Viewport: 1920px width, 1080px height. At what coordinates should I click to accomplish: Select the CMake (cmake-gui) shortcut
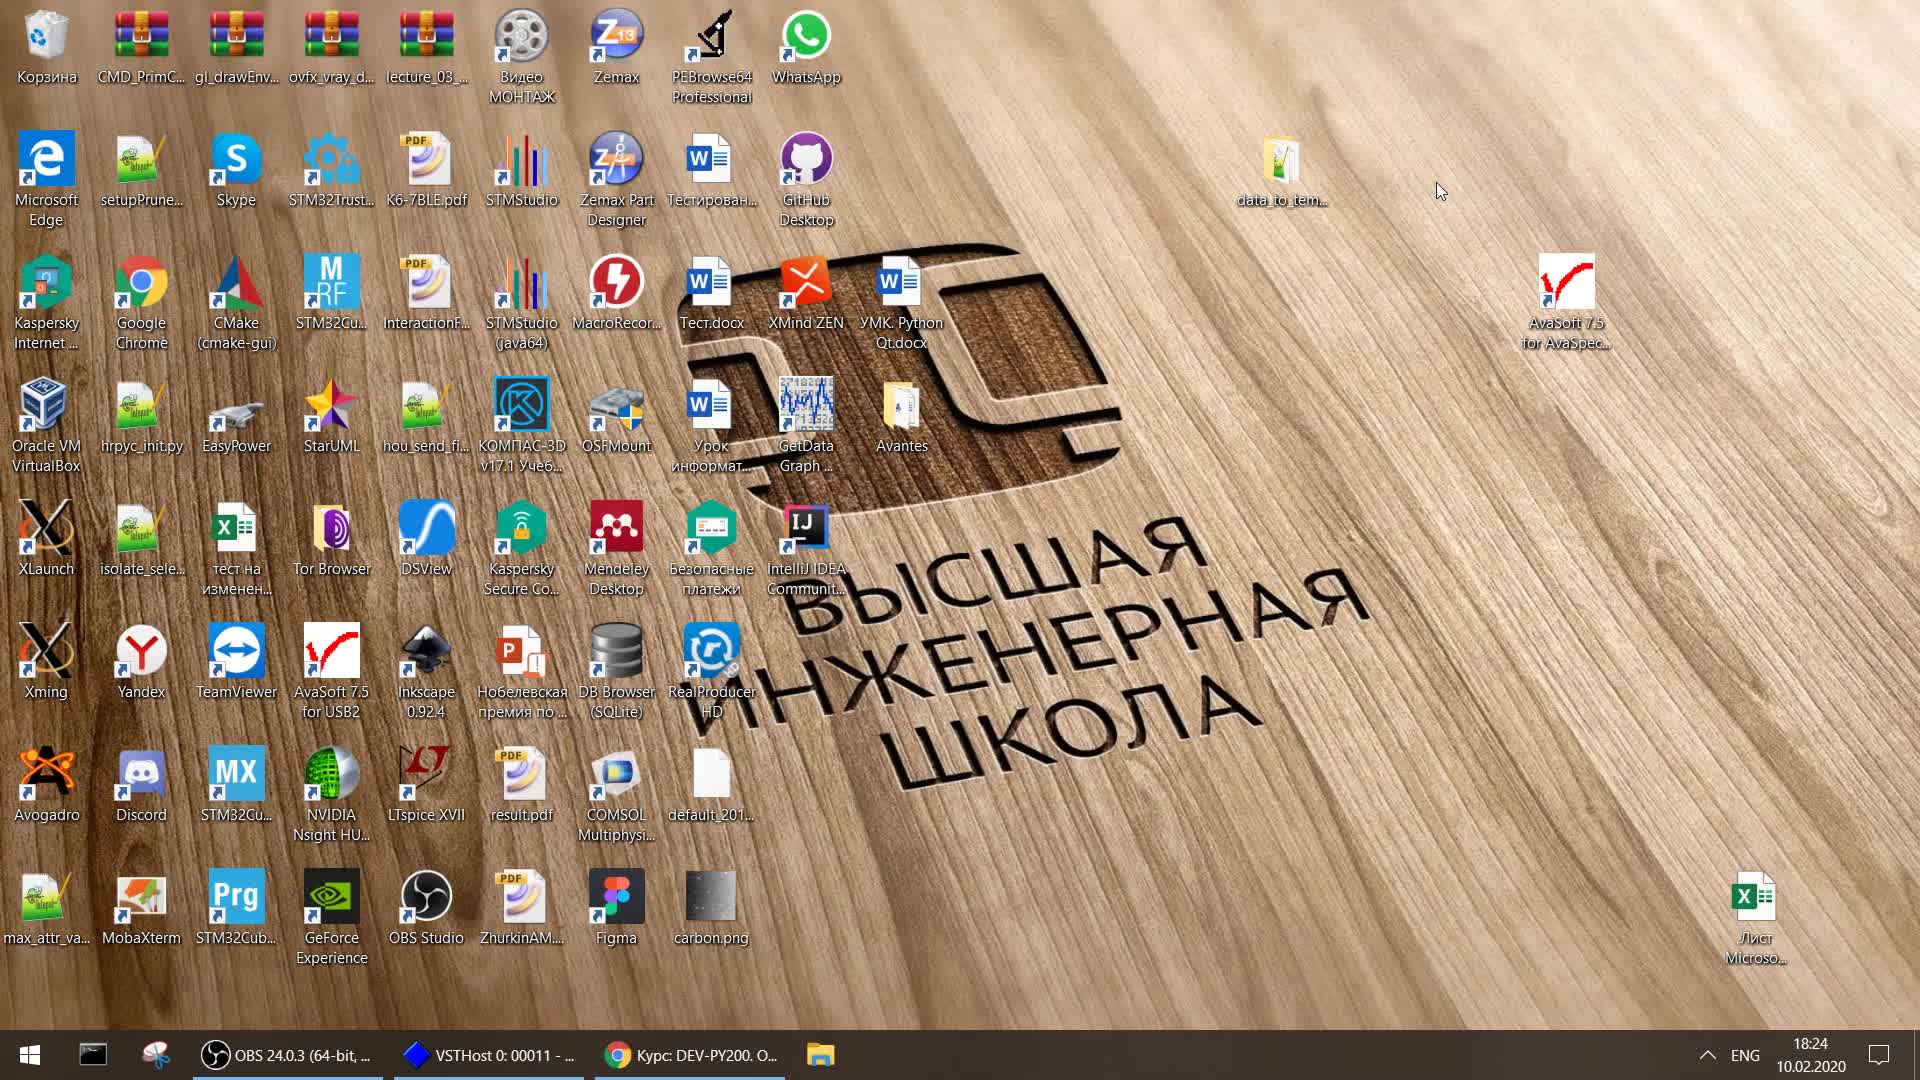(236, 303)
